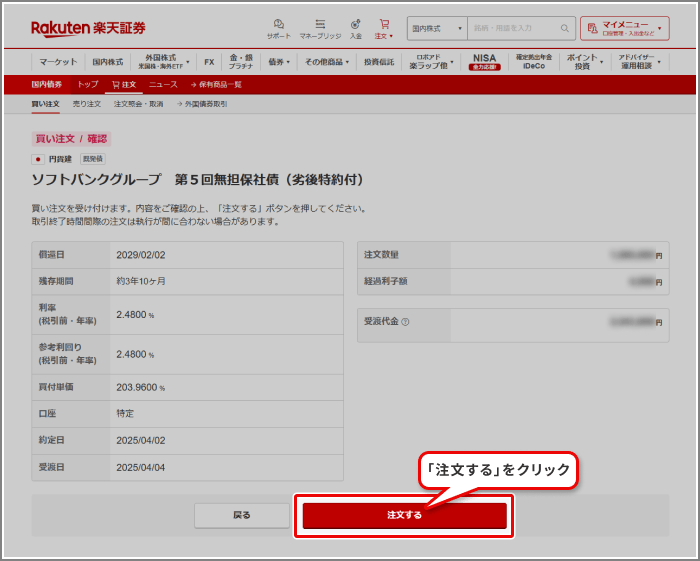Click the 経過利子額 label
The height and width of the screenshot is (561, 700).
pos(386,281)
